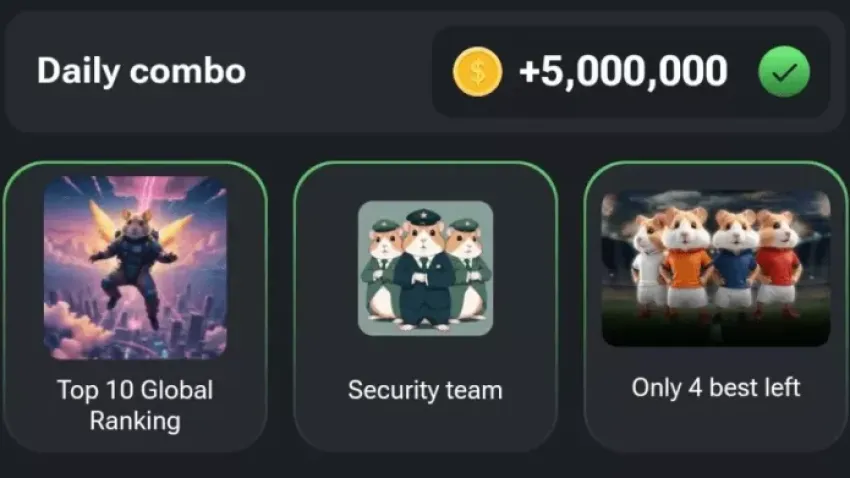
Task: Select the +5,000,000 reward amount
Action: click(x=623, y=72)
